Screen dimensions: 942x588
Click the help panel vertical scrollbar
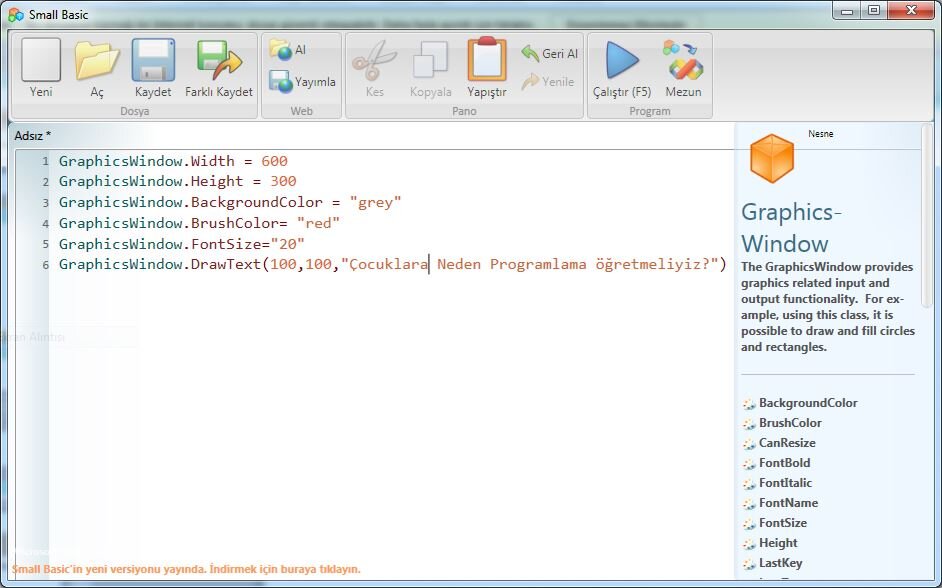927,216
